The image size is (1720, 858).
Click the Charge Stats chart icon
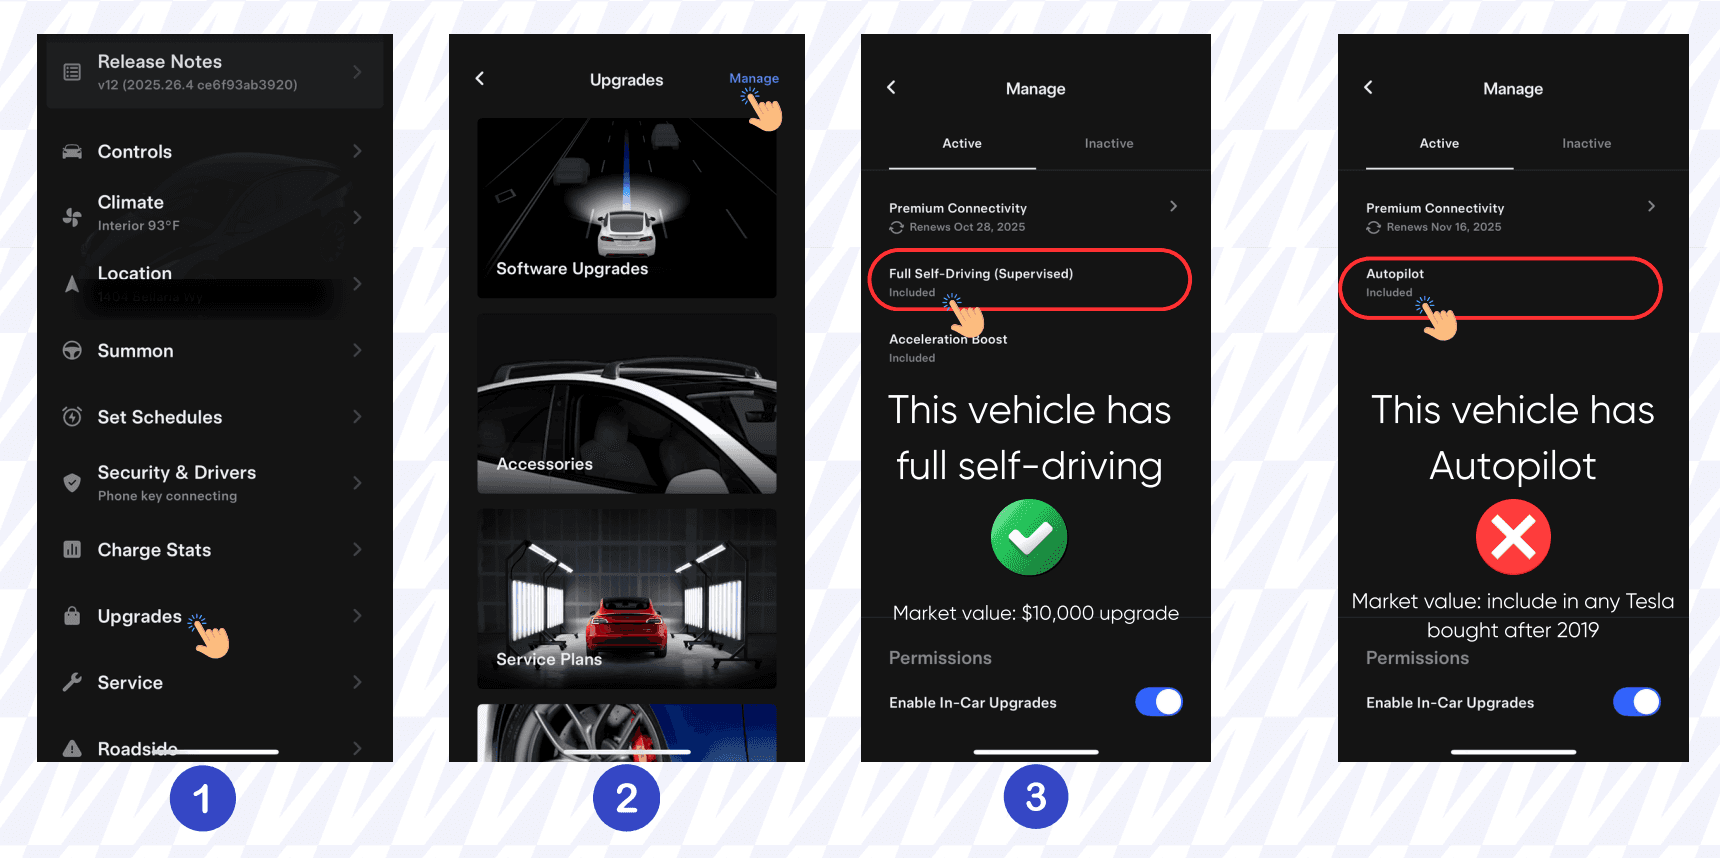(72, 549)
